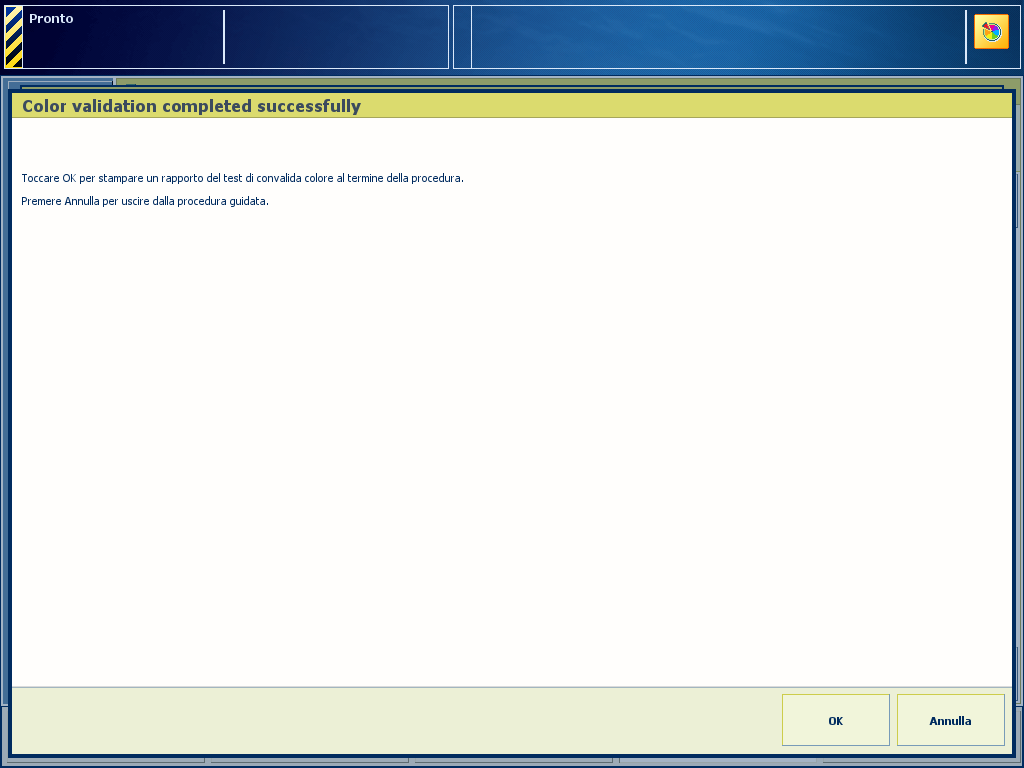Tap the yellow-striped status indicator
This screenshot has width=1024, height=768.
pyautogui.click(x=14, y=37)
